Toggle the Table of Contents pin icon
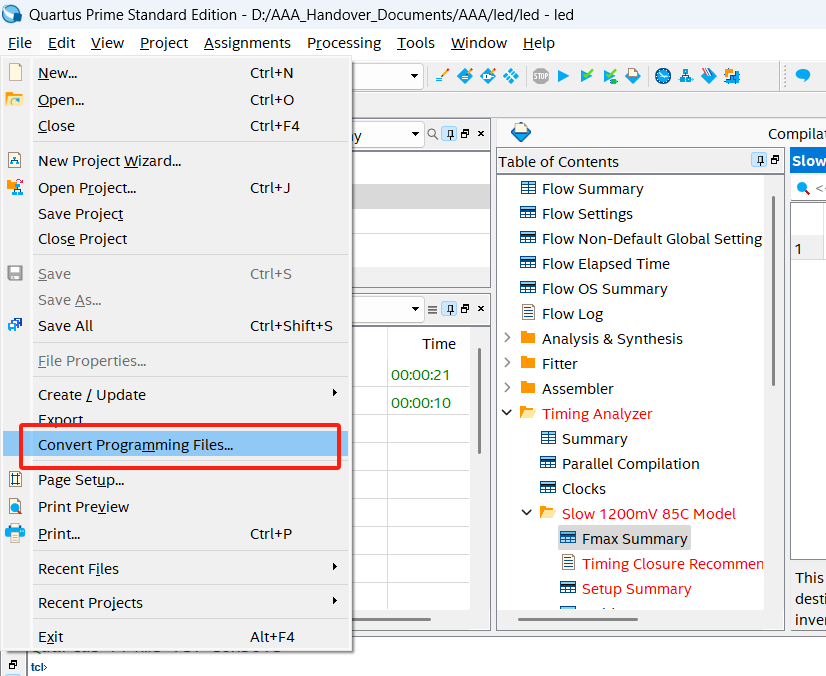The image size is (826, 676). [759, 160]
